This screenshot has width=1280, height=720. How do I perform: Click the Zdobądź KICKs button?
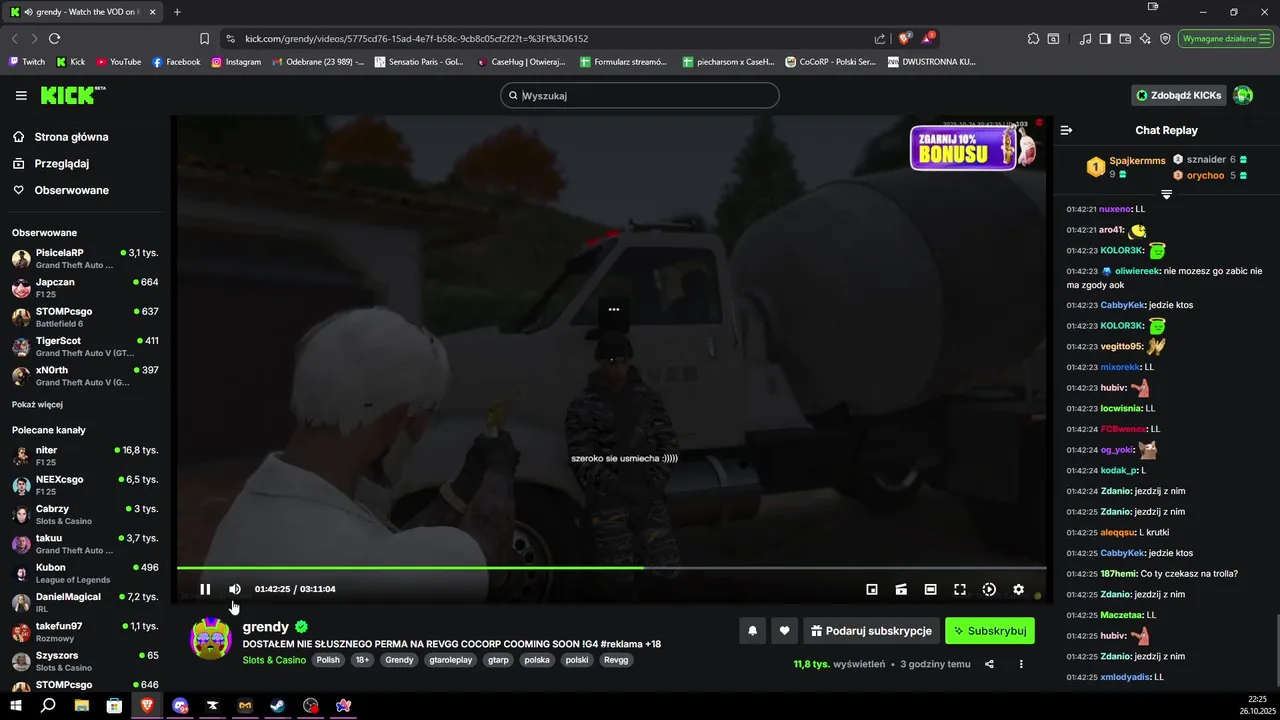[x=1178, y=95]
